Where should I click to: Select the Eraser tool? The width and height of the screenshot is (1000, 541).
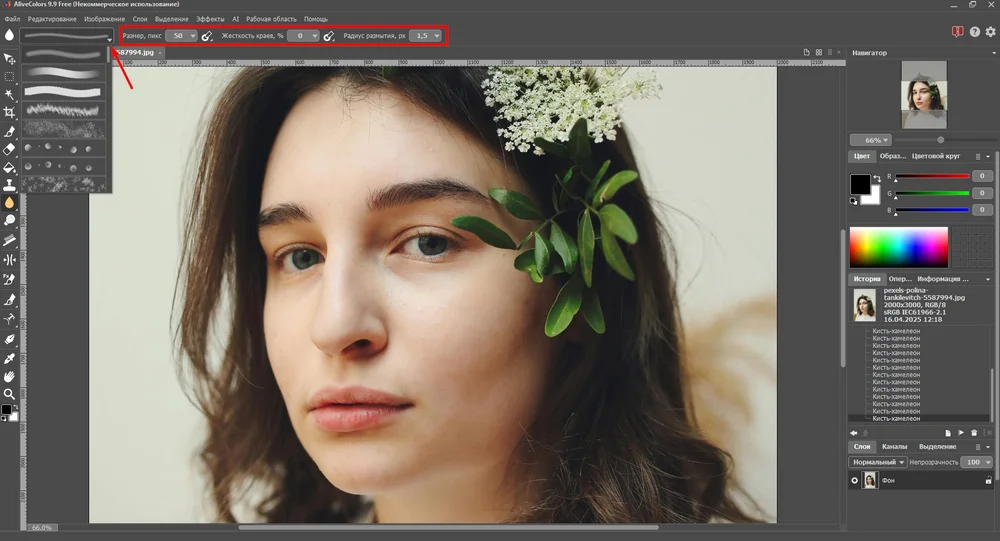coord(9,149)
